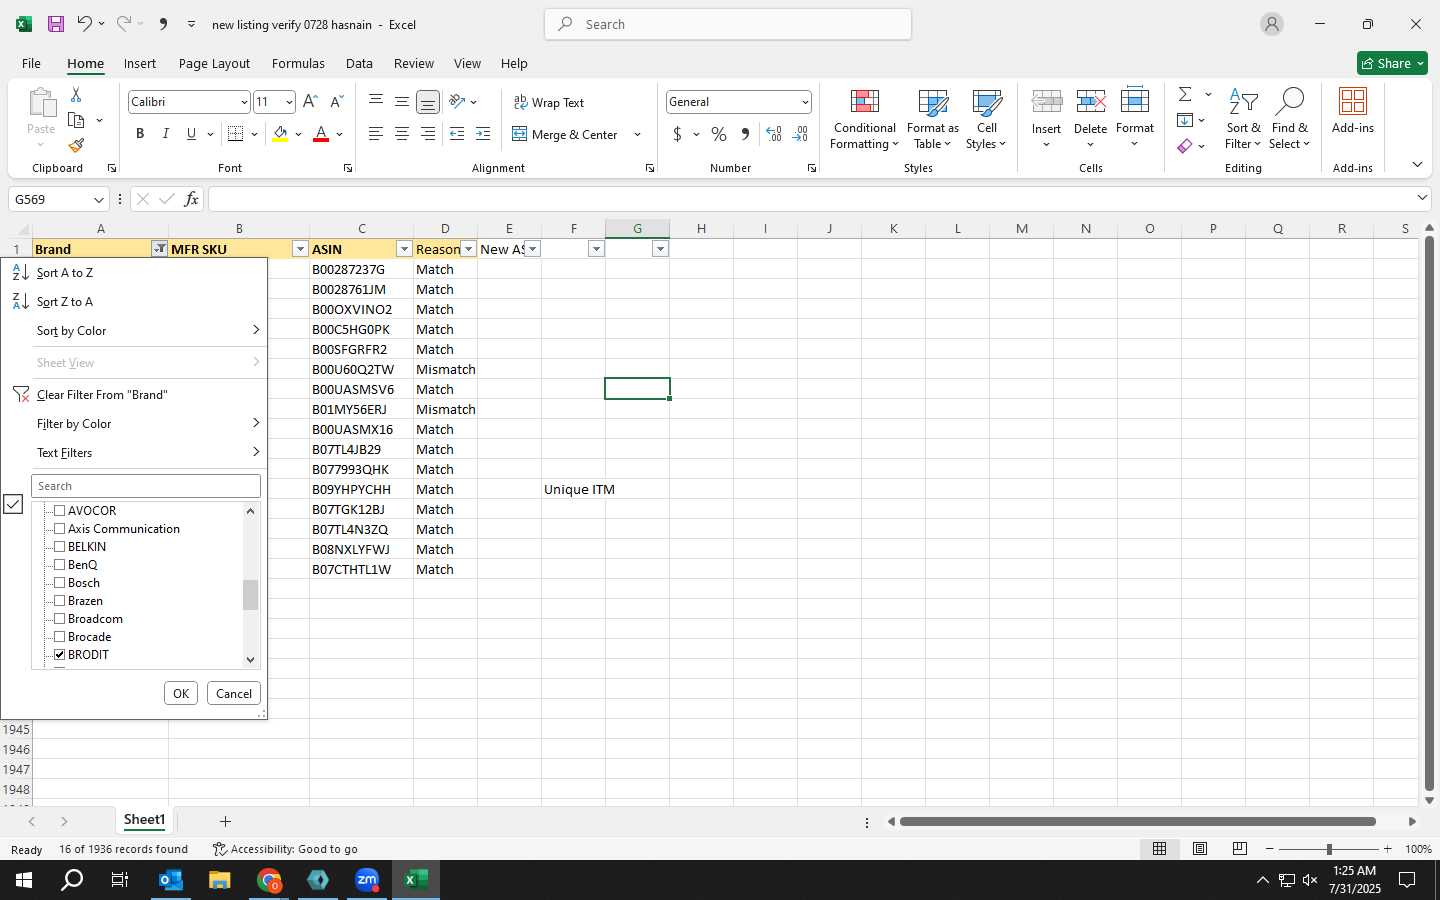Apply comma style format
The height and width of the screenshot is (900, 1440).
point(745,134)
